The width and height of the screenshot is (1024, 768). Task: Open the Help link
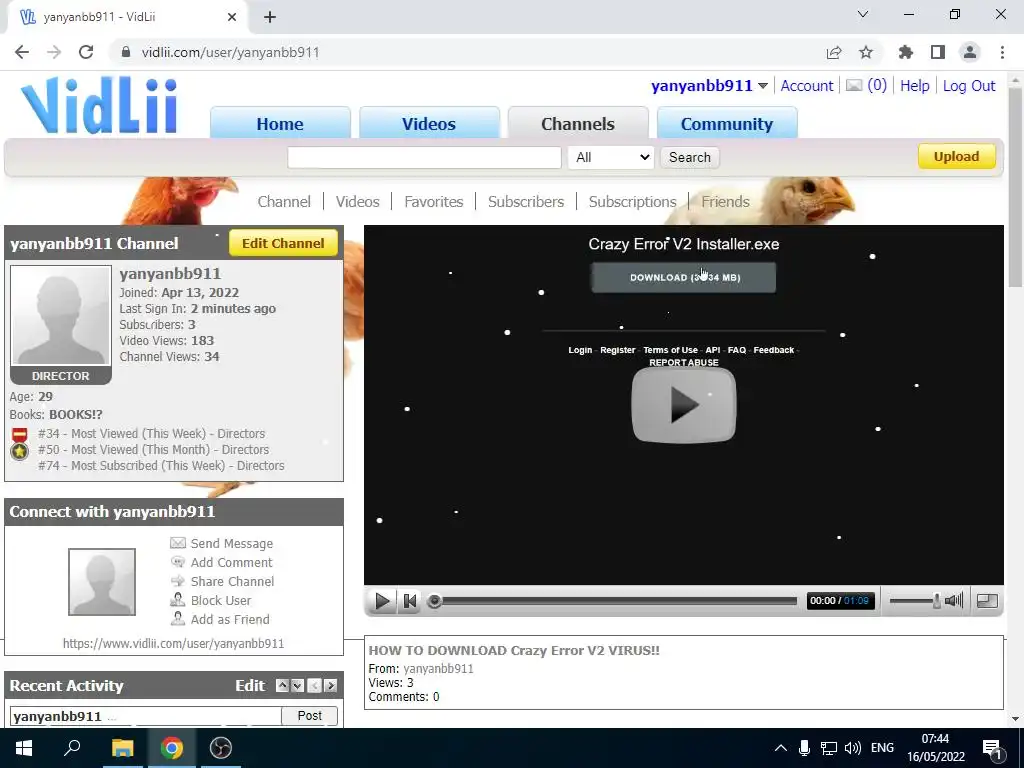click(x=914, y=86)
